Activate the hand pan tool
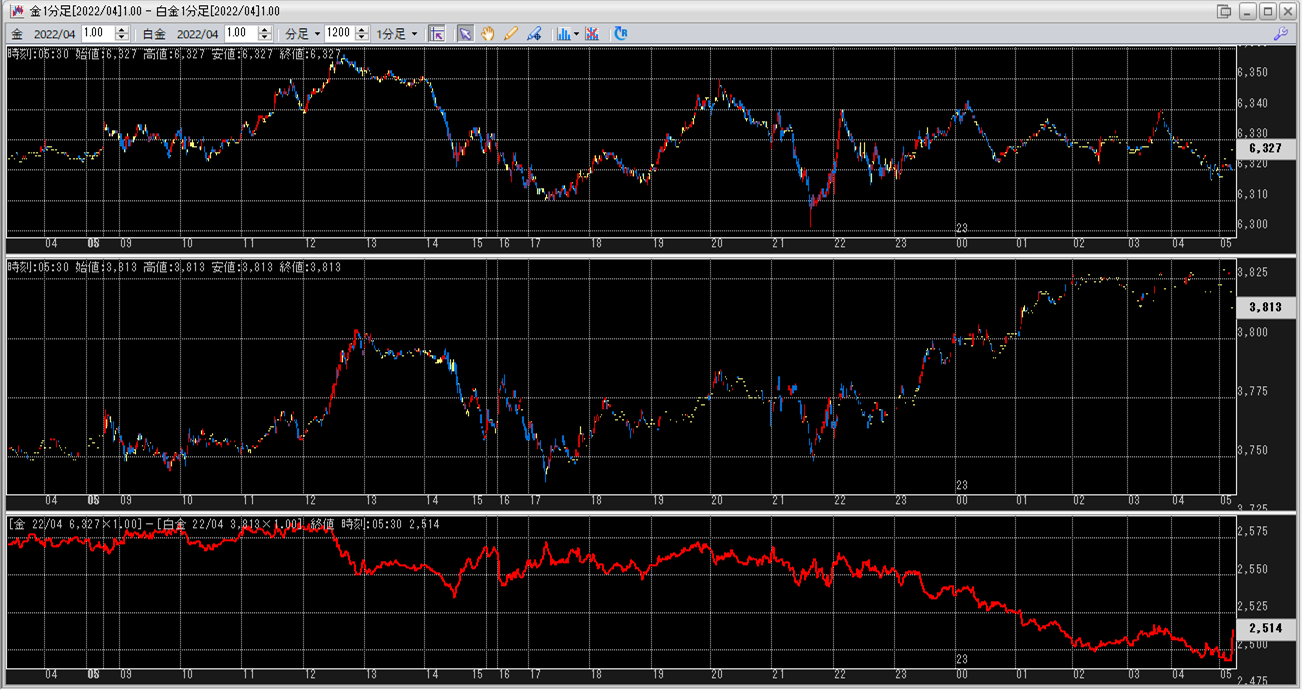Screen dimensions: 1302x690 [x=488, y=33]
